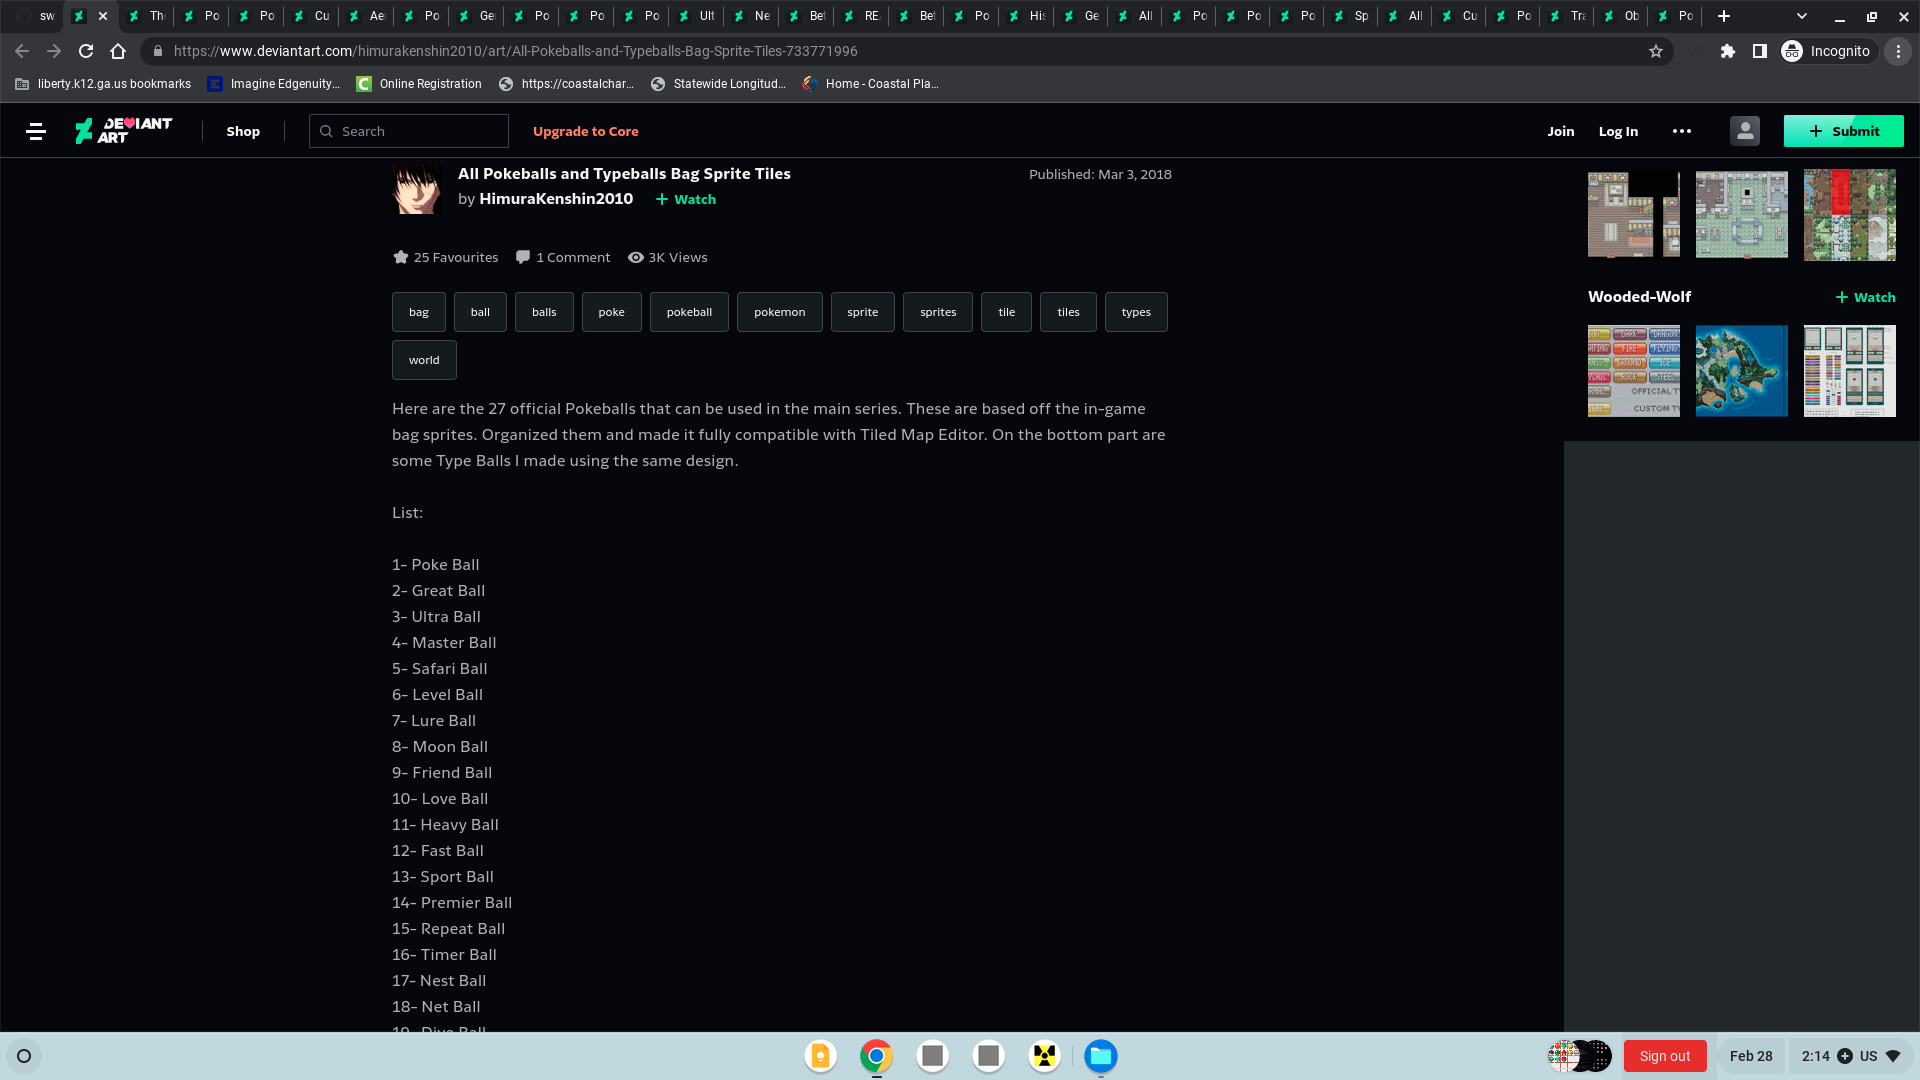This screenshot has height=1080, width=1920.
Task: Open the type labels thumbnail by Wooded-Wolf
Action: tap(1634, 371)
